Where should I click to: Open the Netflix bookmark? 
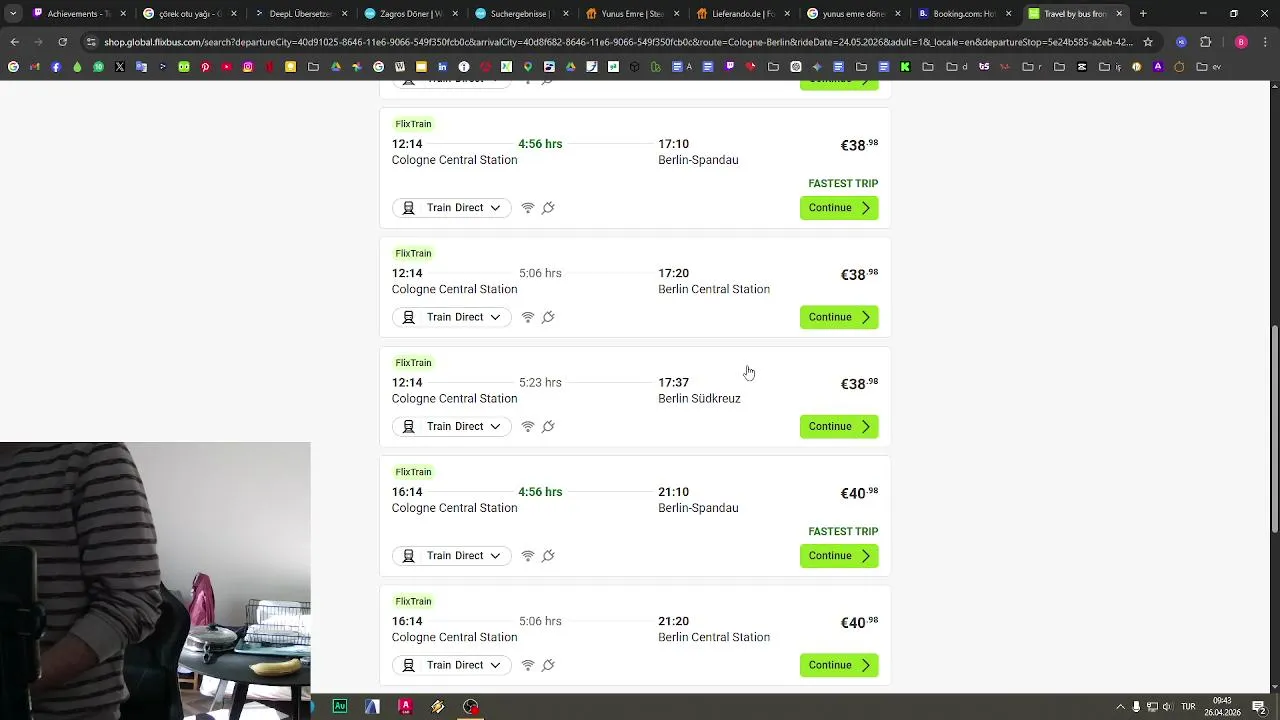[x=269, y=67]
